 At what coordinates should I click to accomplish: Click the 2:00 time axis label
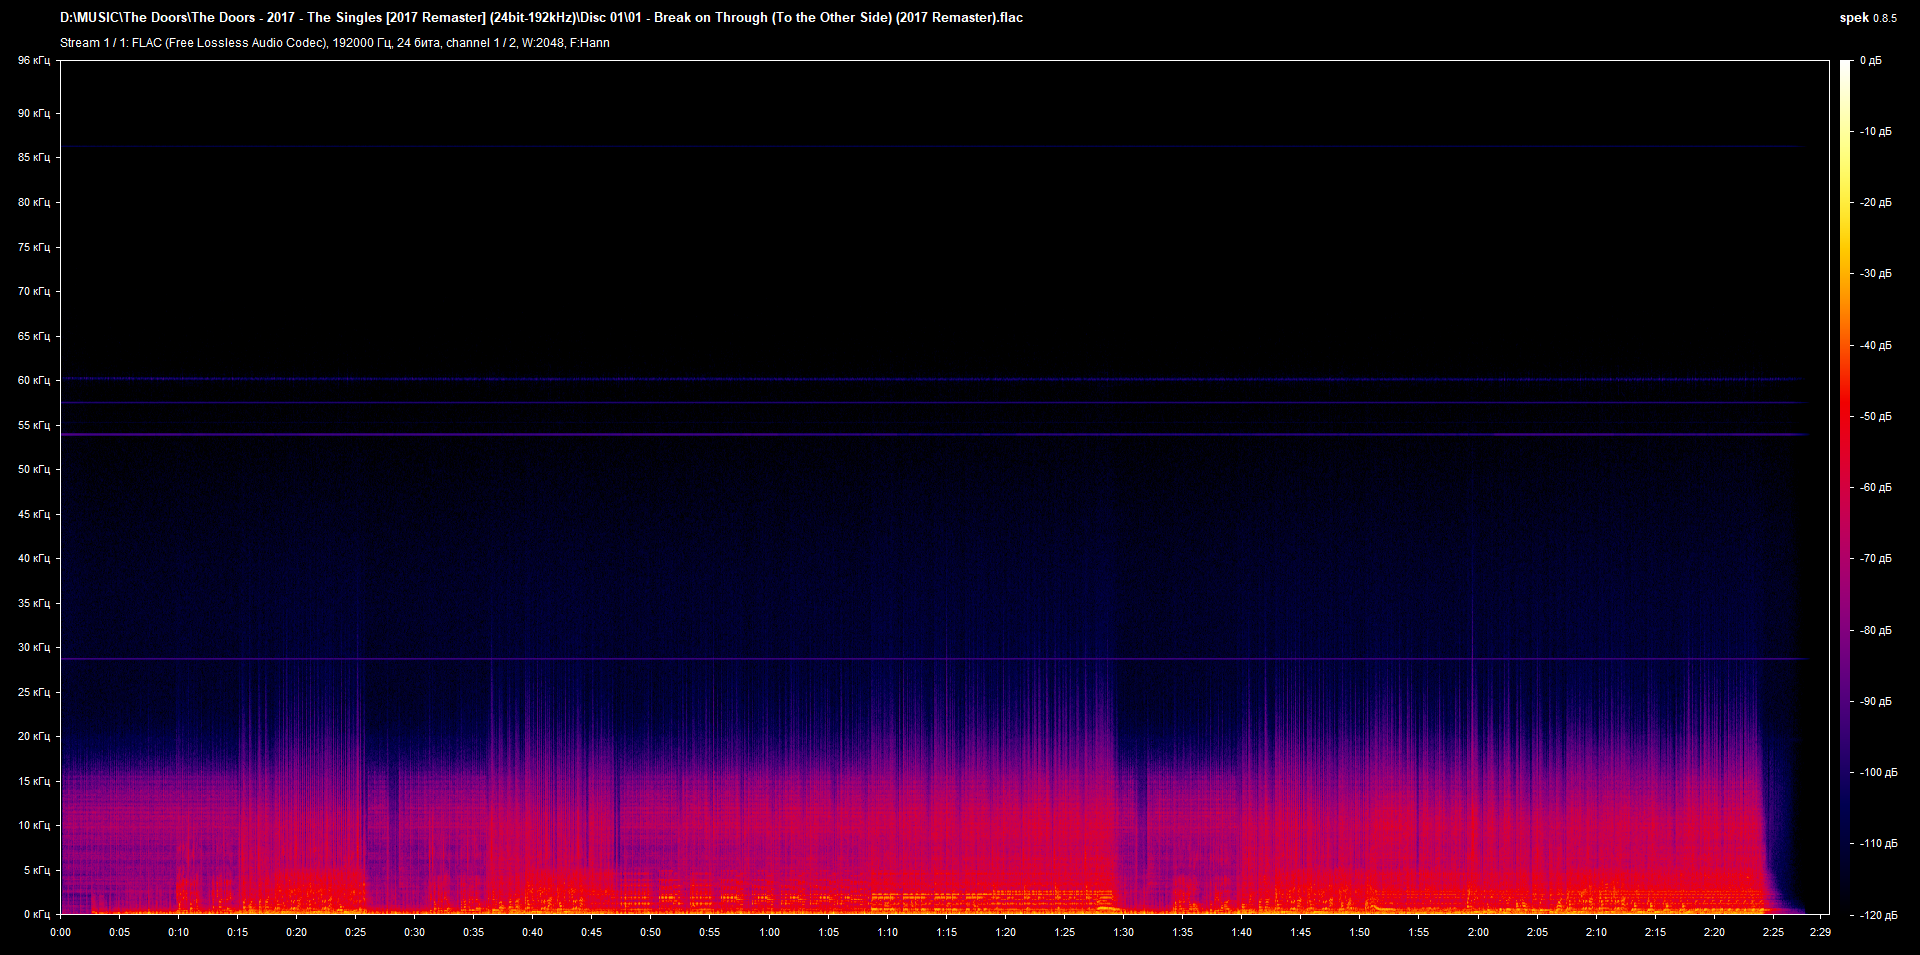1477,932
